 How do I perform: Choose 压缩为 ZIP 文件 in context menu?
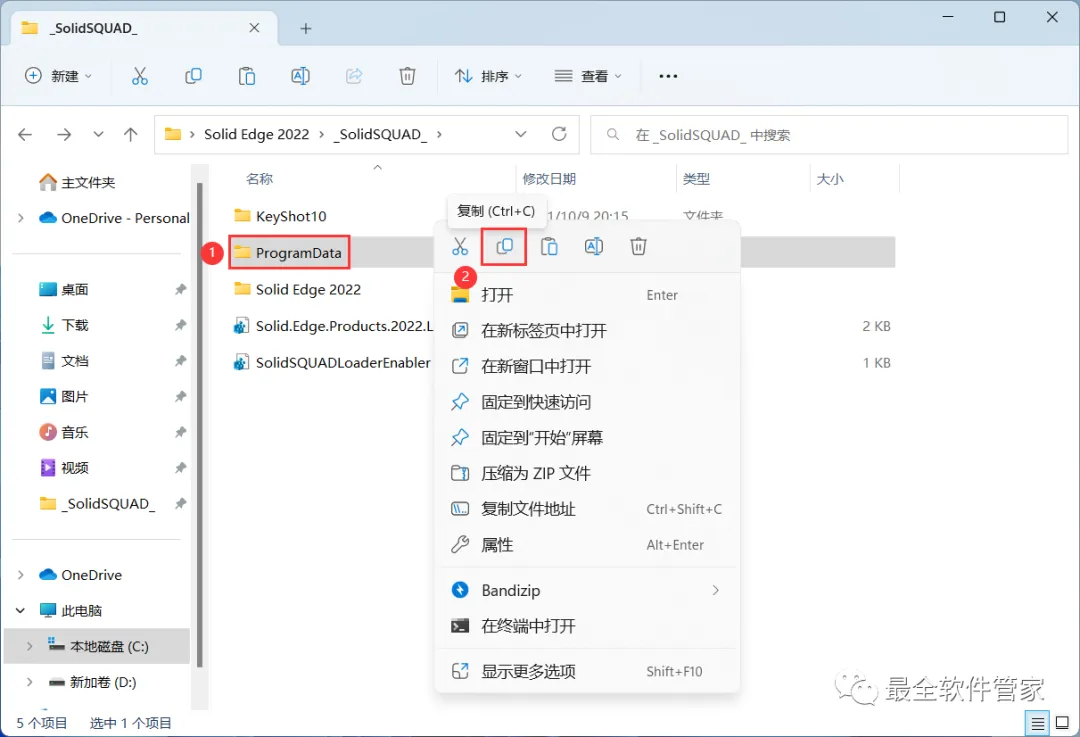pos(588,474)
